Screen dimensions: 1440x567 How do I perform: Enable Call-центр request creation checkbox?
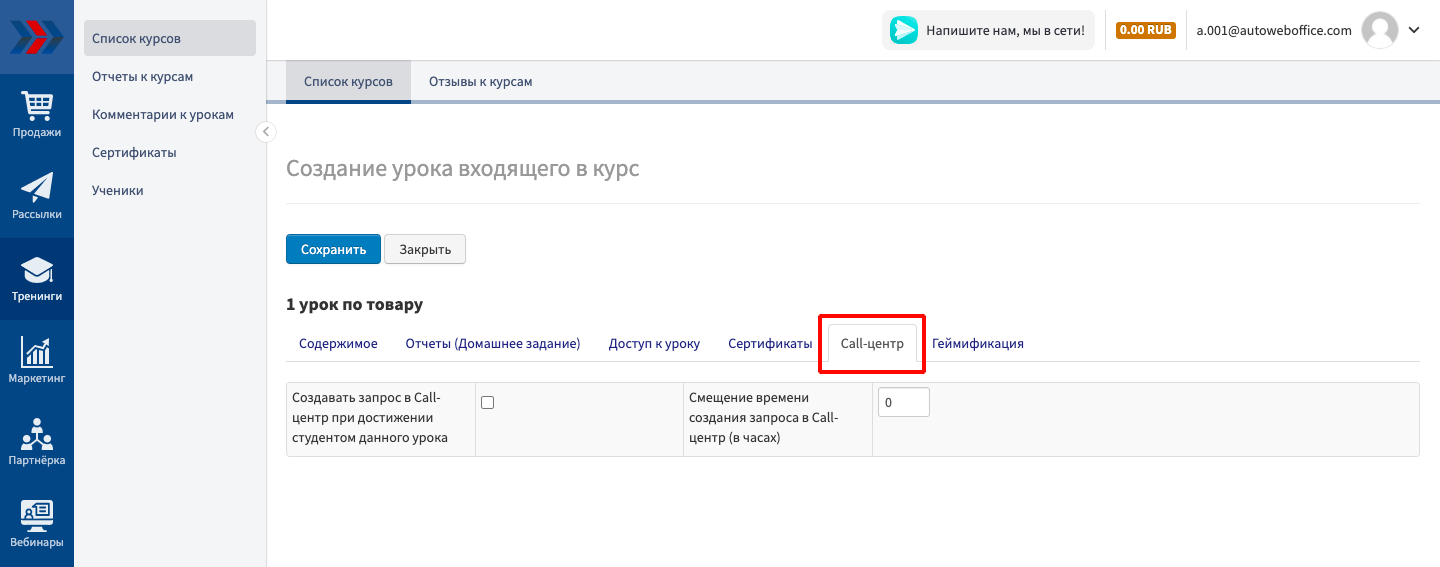[x=488, y=402]
